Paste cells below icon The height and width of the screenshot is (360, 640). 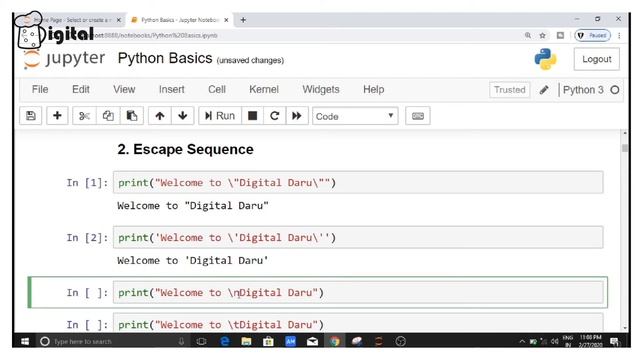pyautogui.click(x=131, y=116)
